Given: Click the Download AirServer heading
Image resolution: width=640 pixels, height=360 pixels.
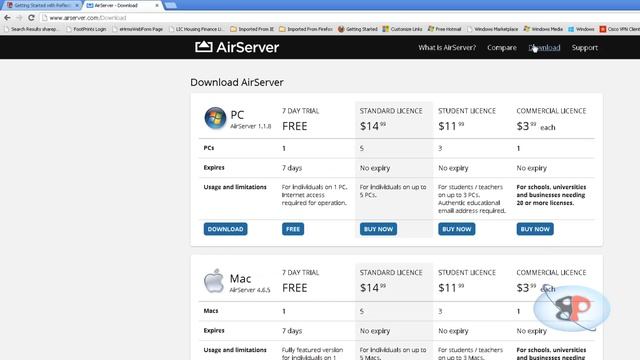Looking at the screenshot, I should pyautogui.click(x=237, y=82).
